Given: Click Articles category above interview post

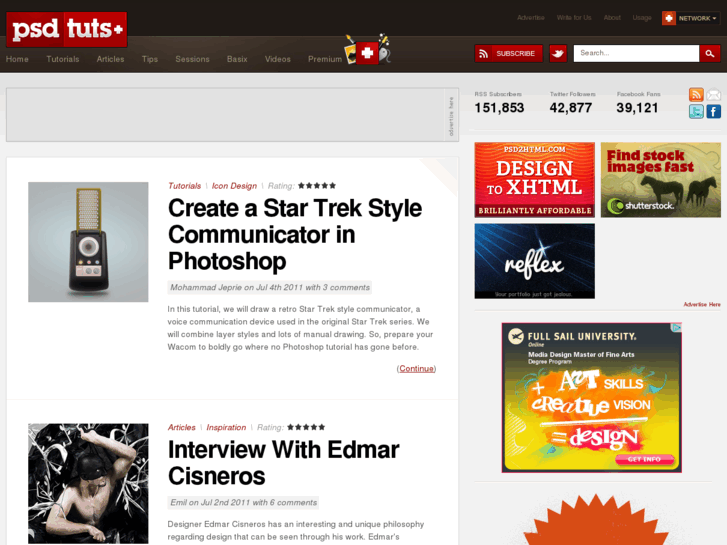Looking at the screenshot, I should point(182,428).
